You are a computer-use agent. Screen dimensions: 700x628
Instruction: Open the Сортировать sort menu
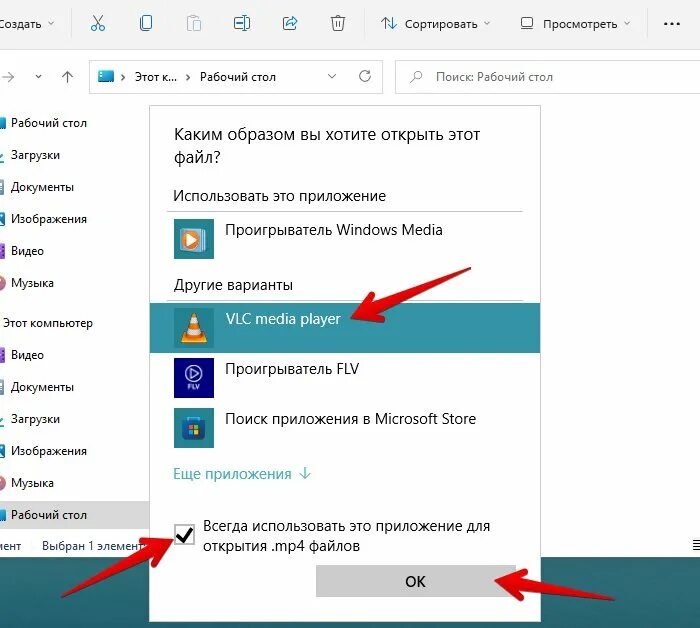(435, 24)
